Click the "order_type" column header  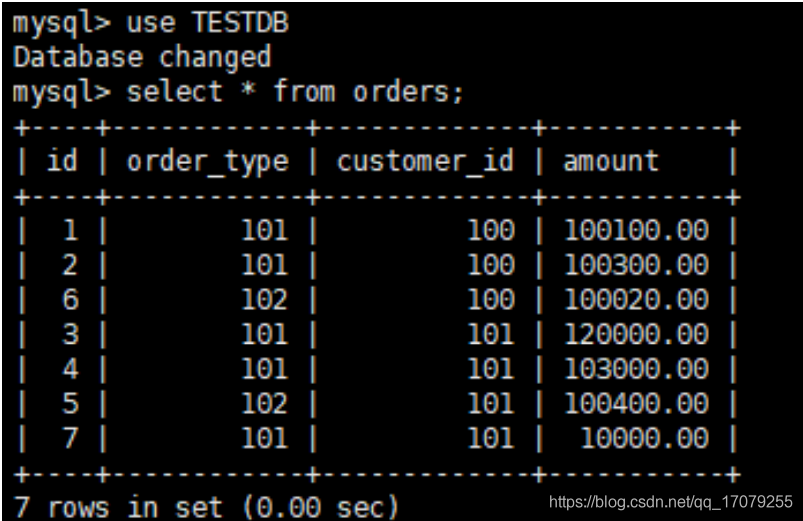coord(207,161)
